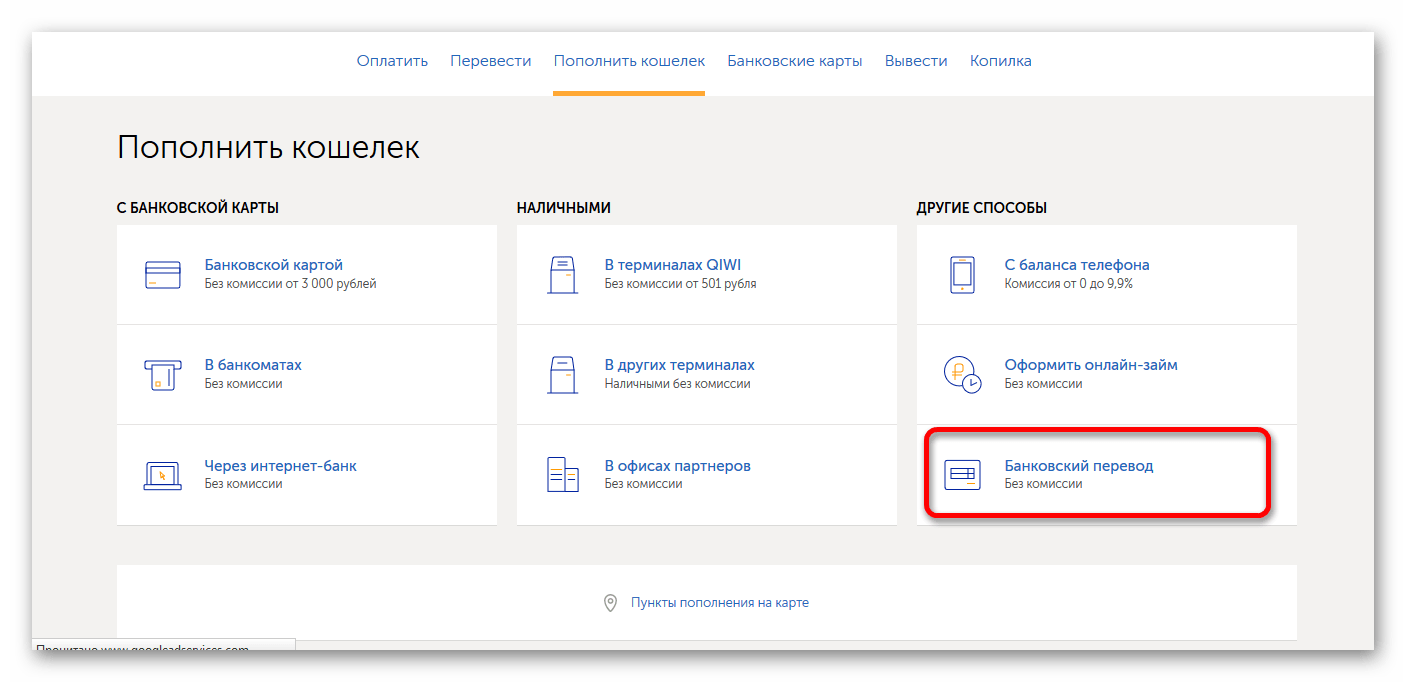Open the Оплатить tab

[x=392, y=61]
